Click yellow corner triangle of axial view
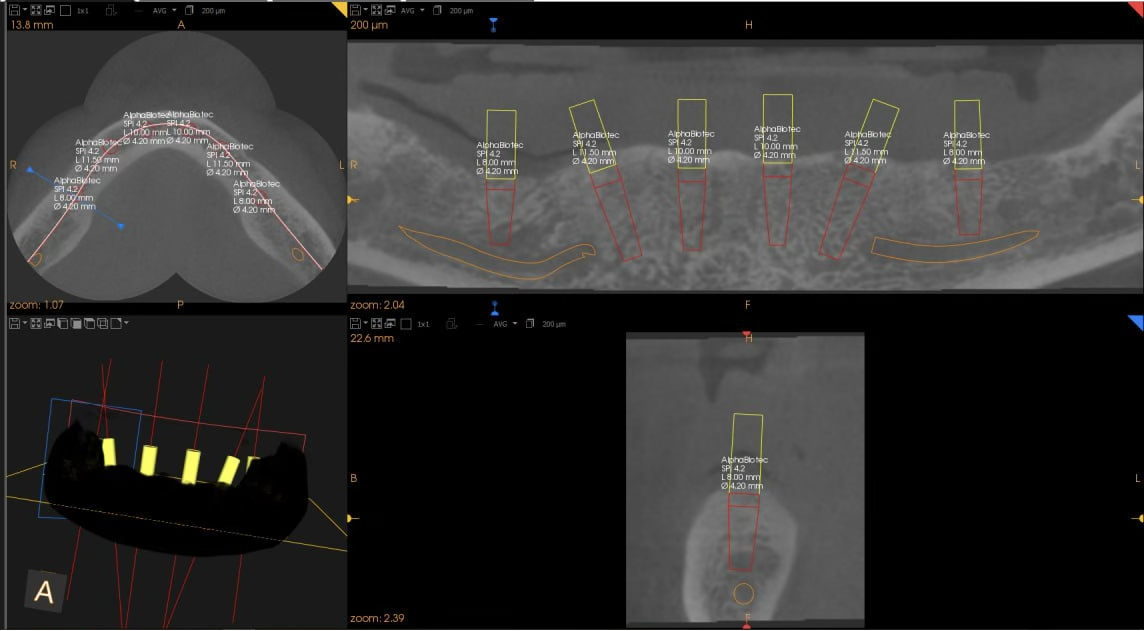The width and height of the screenshot is (1144, 631). pyautogui.click(x=341, y=7)
